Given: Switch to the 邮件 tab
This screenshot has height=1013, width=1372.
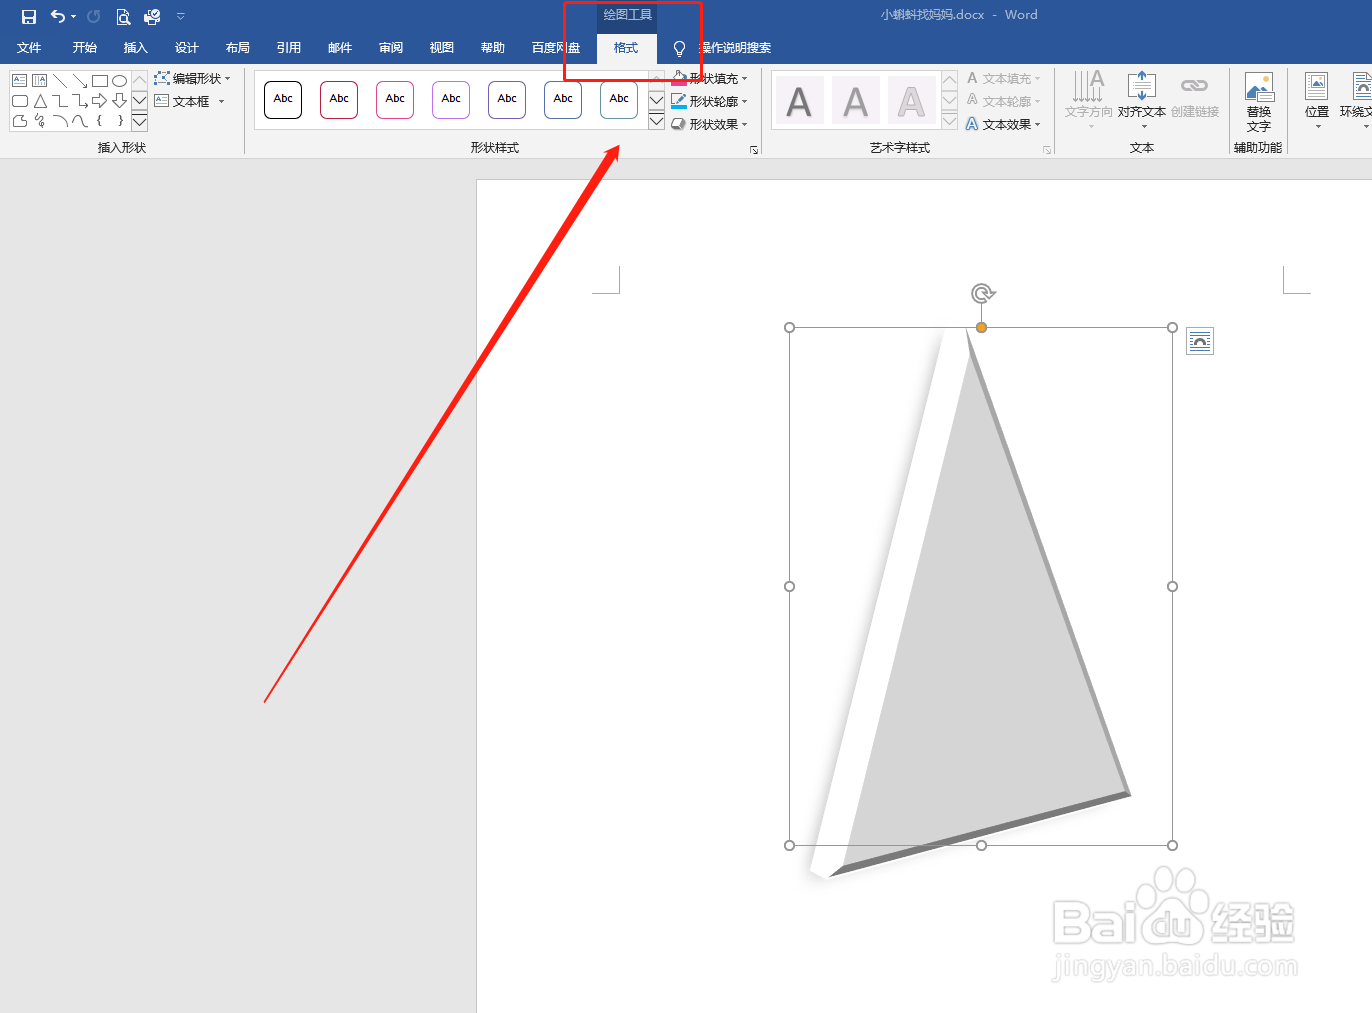Looking at the screenshot, I should 340,48.
